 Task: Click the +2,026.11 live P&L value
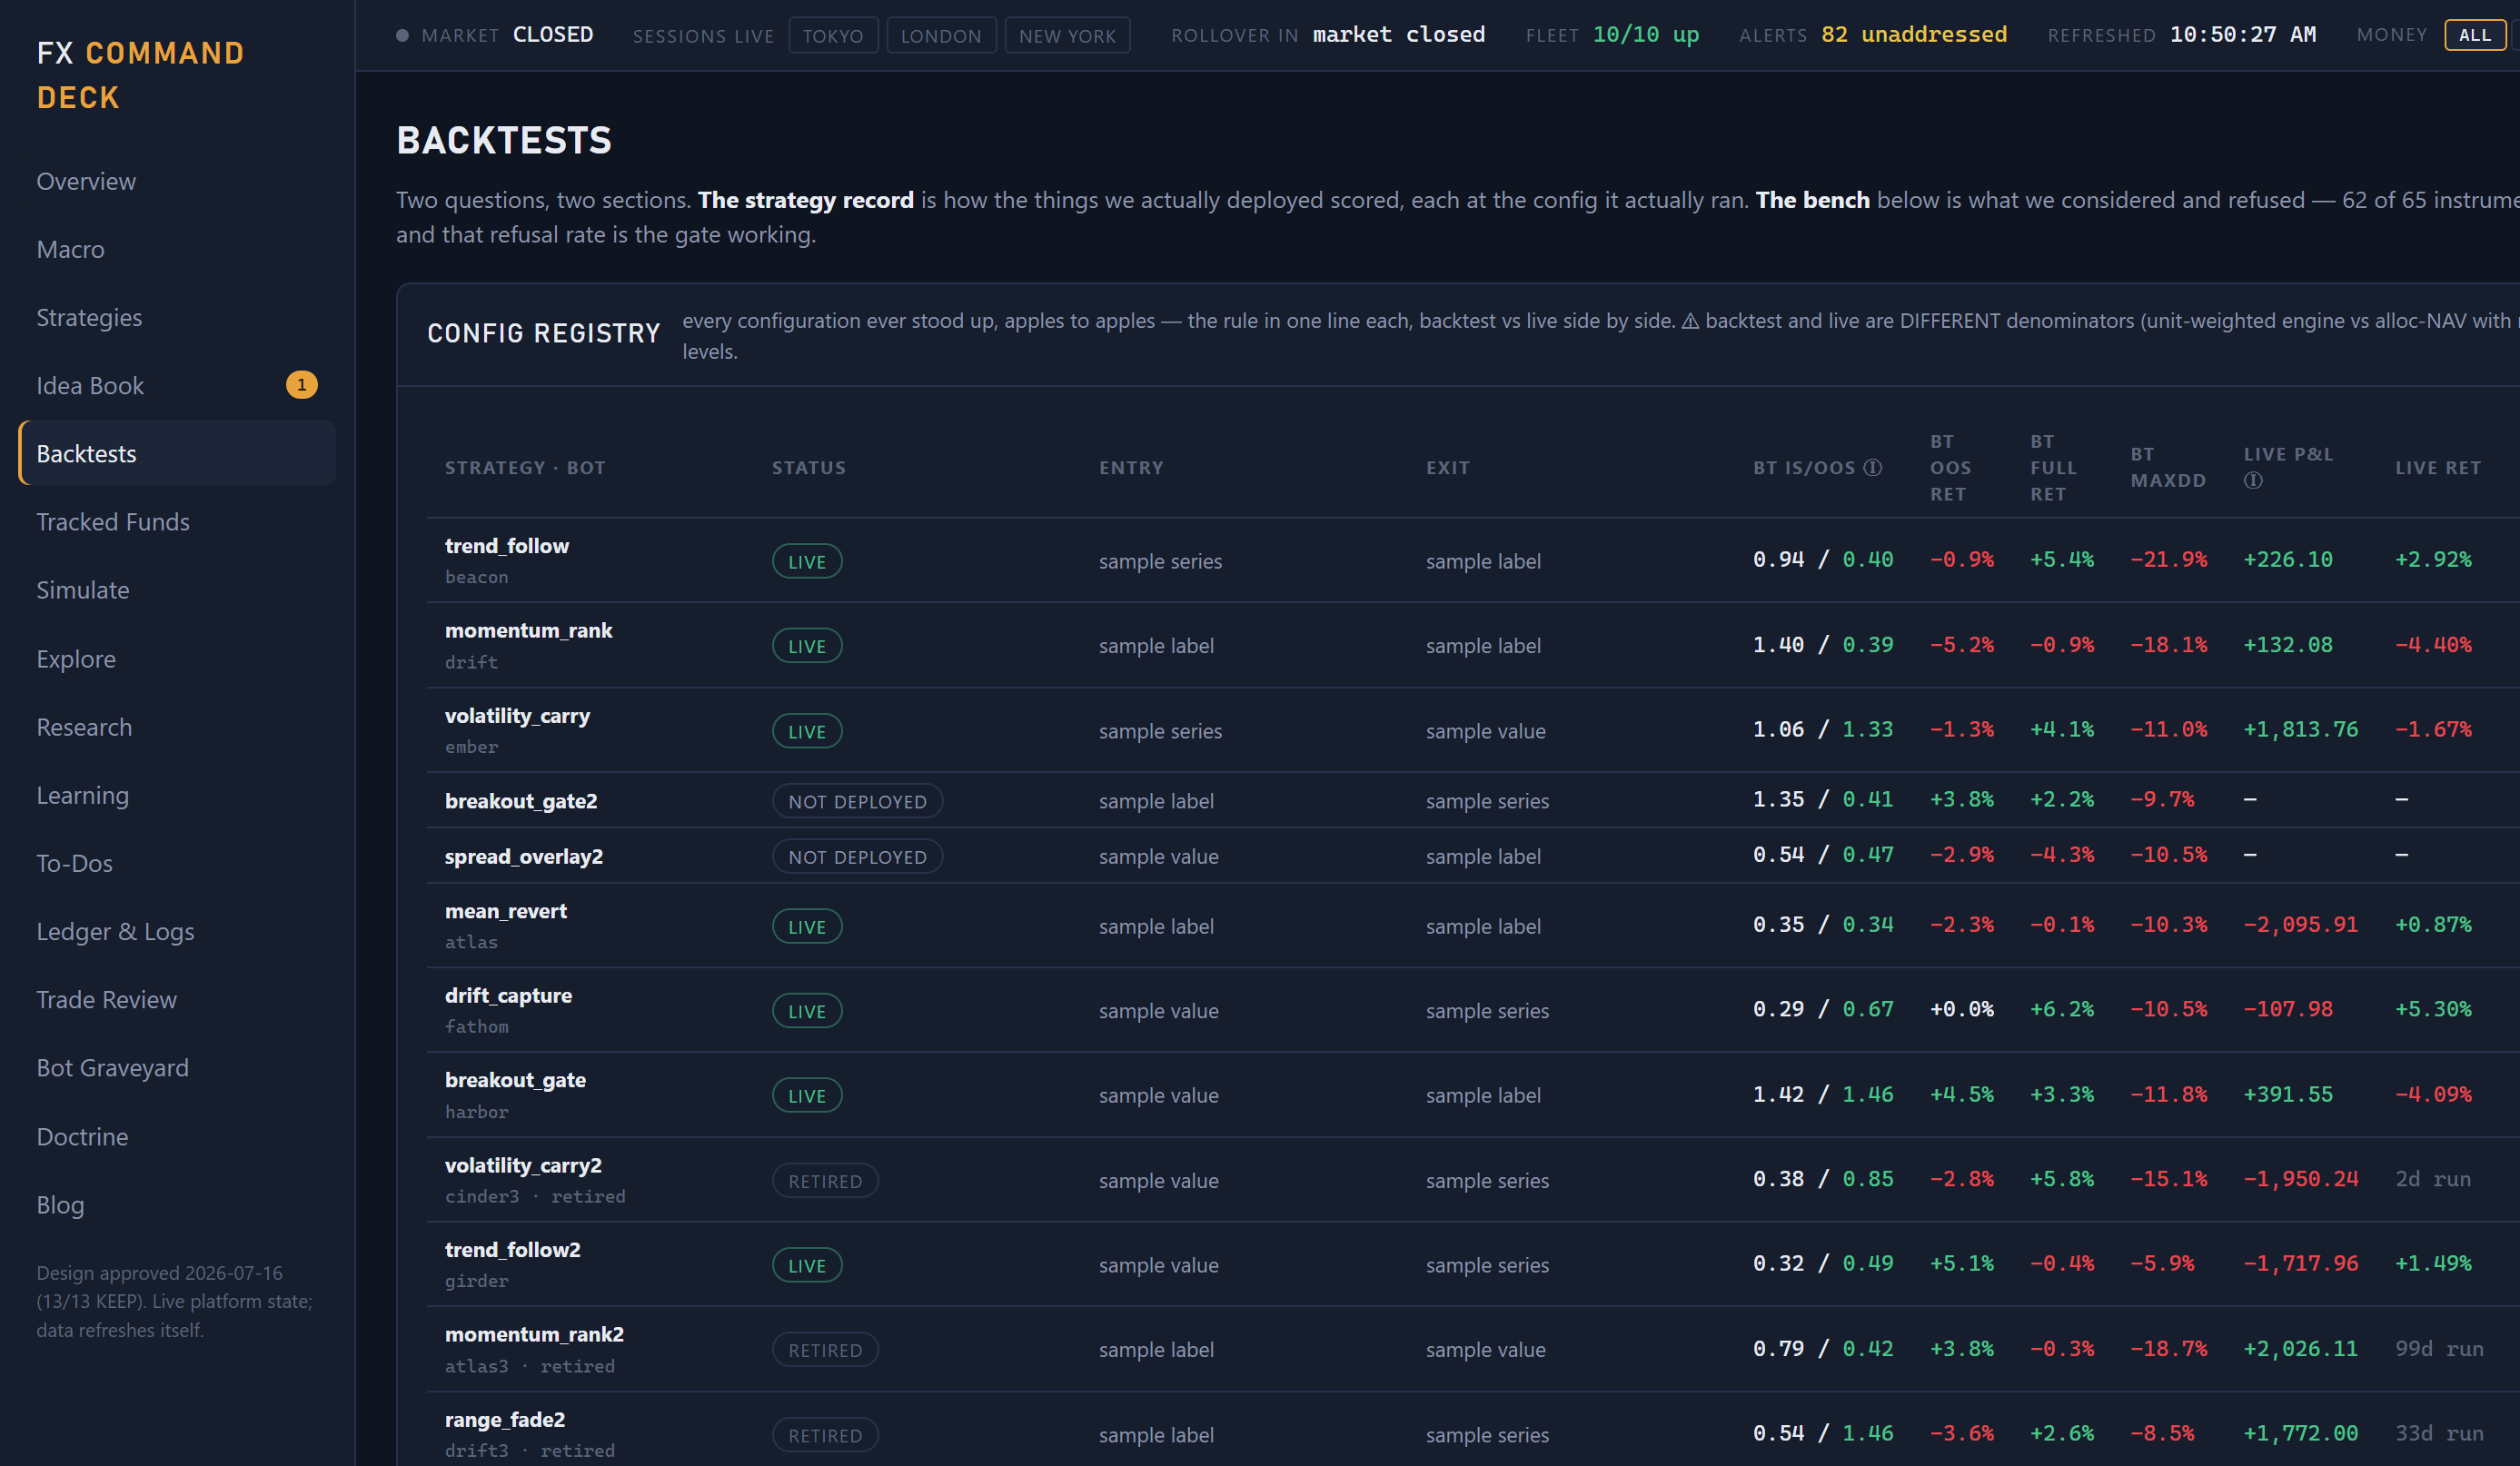click(2300, 1349)
